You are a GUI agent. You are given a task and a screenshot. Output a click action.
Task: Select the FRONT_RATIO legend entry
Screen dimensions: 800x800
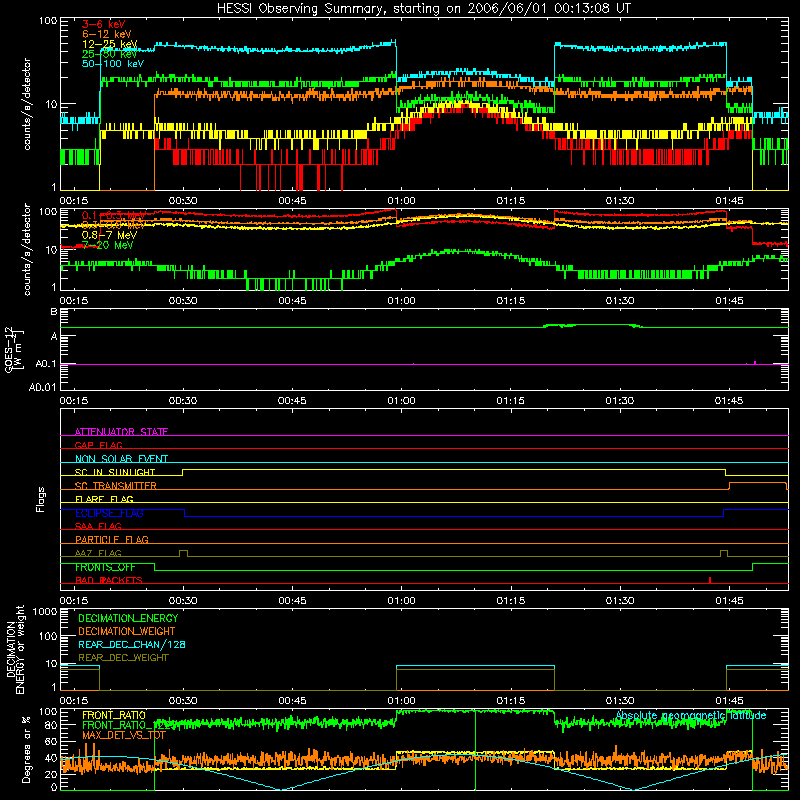coord(114,715)
